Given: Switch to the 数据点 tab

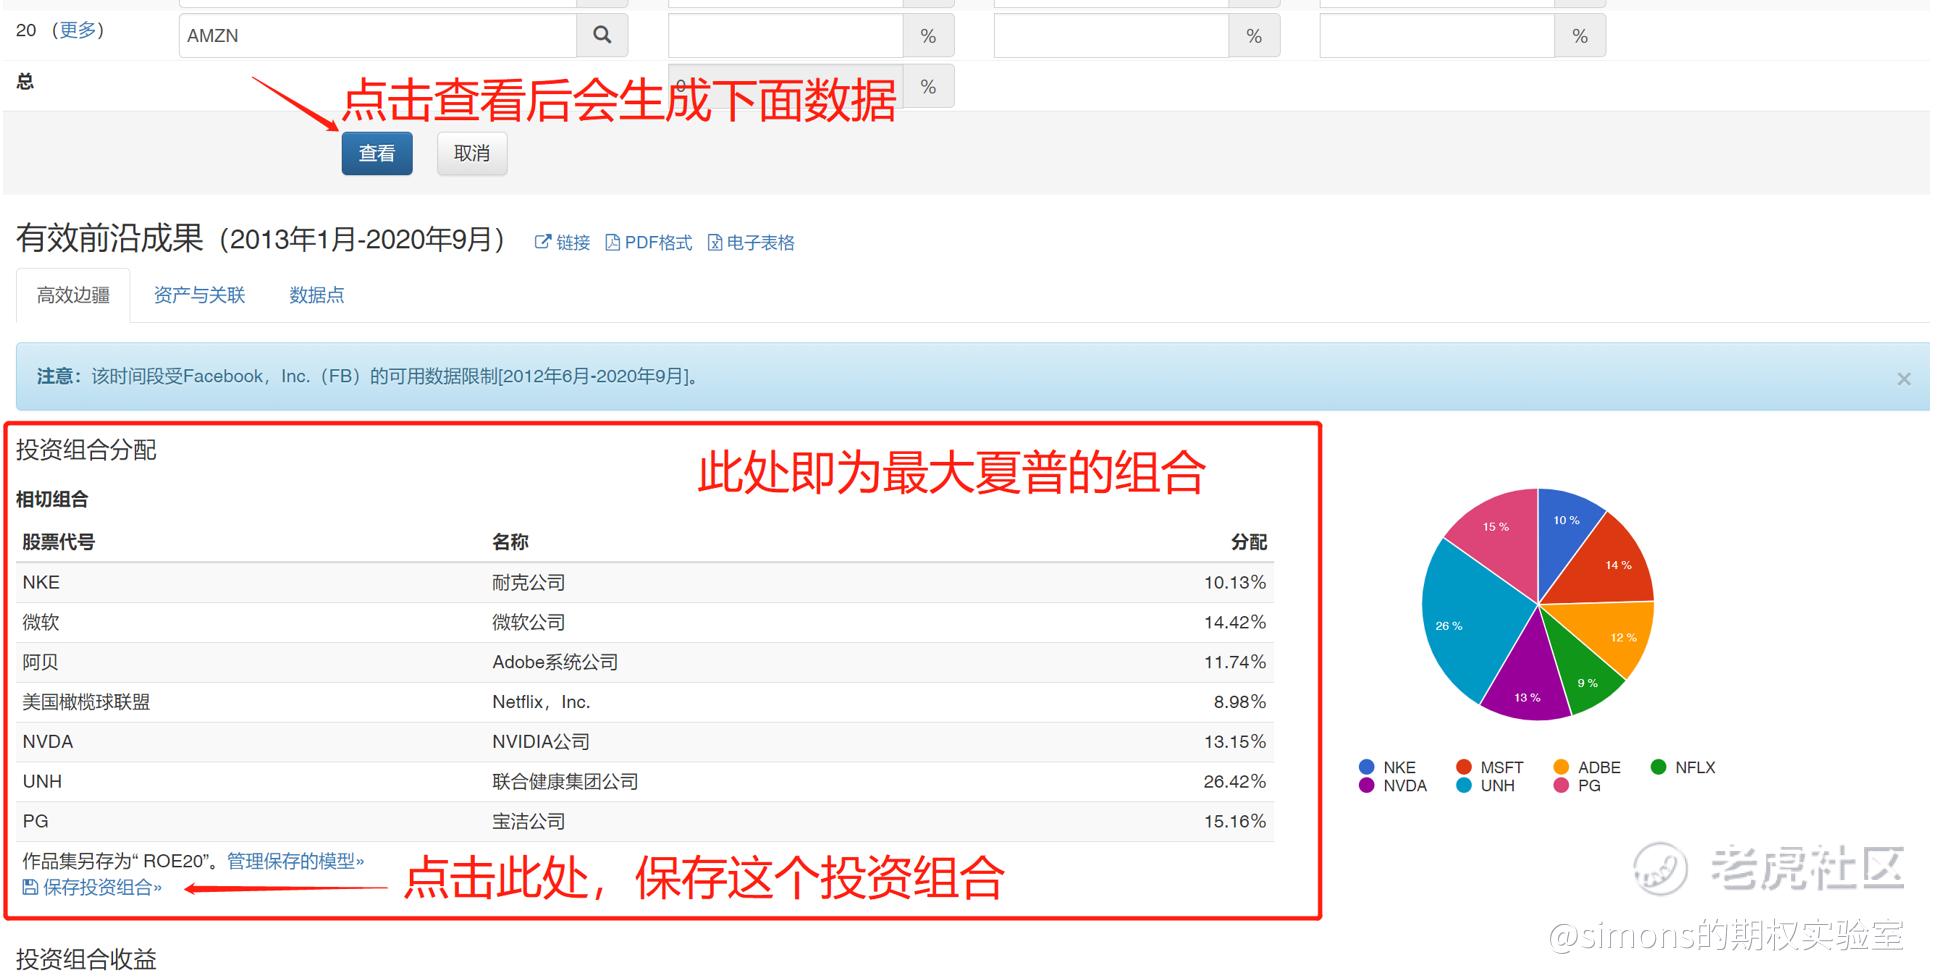Looking at the screenshot, I should coord(316,295).
